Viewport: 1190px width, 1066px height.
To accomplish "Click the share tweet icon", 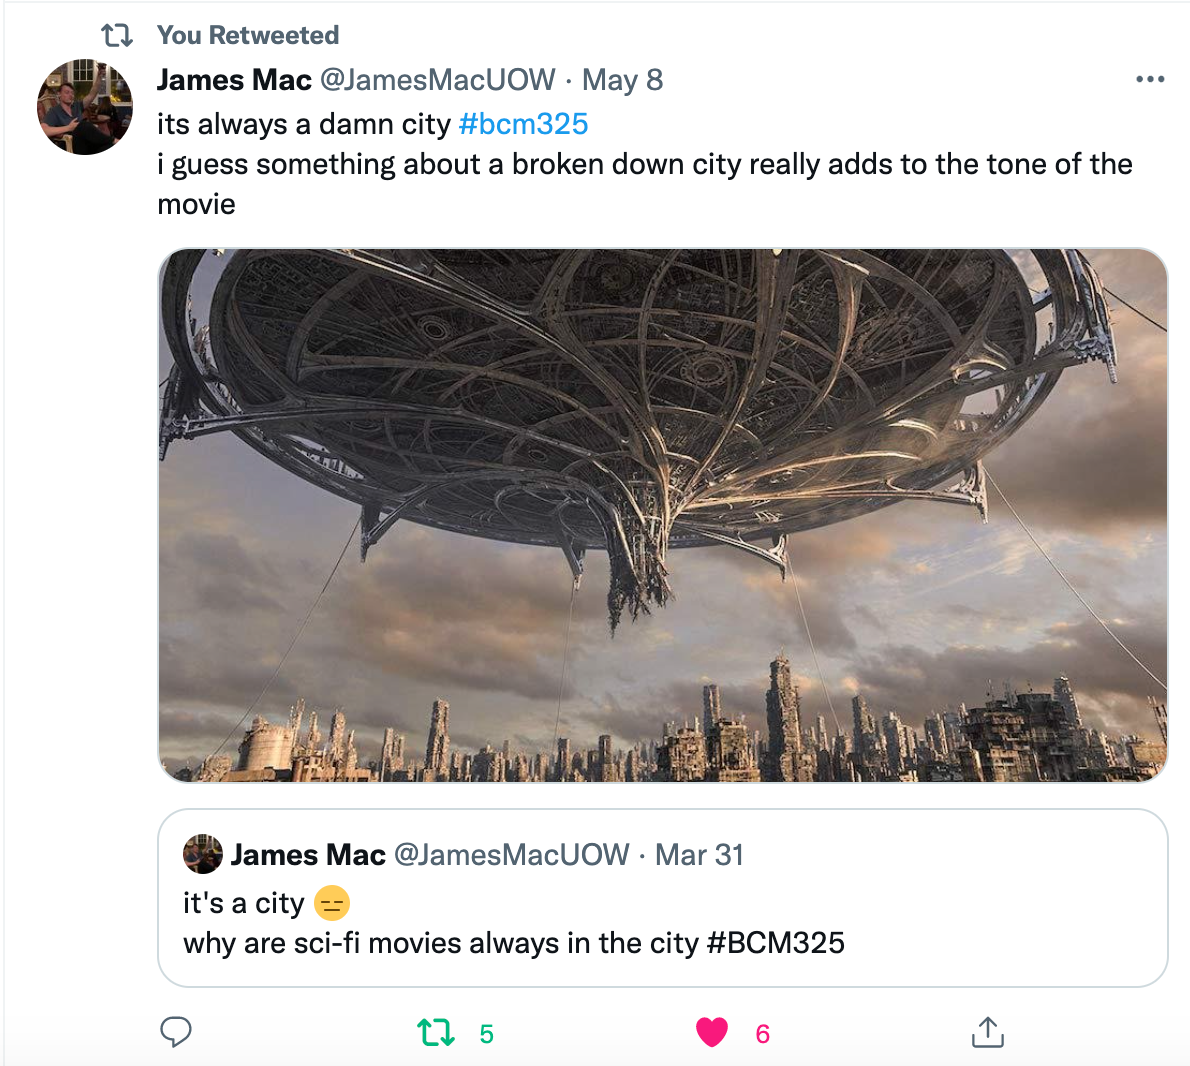I will pyautogui.click(x=987, y=1032).
